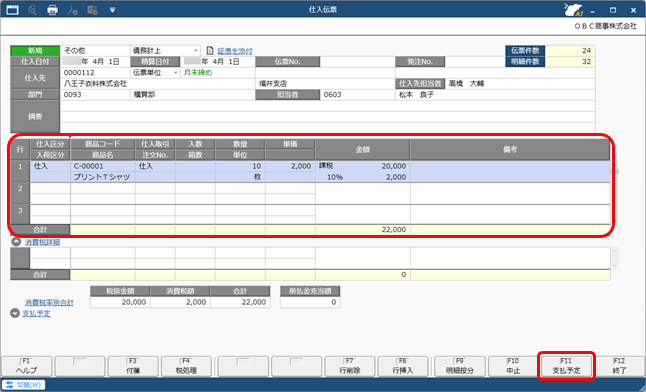The image size is (646, 392).
Task: Expand the 支払予定 section arrow
Action: [15, 313]
